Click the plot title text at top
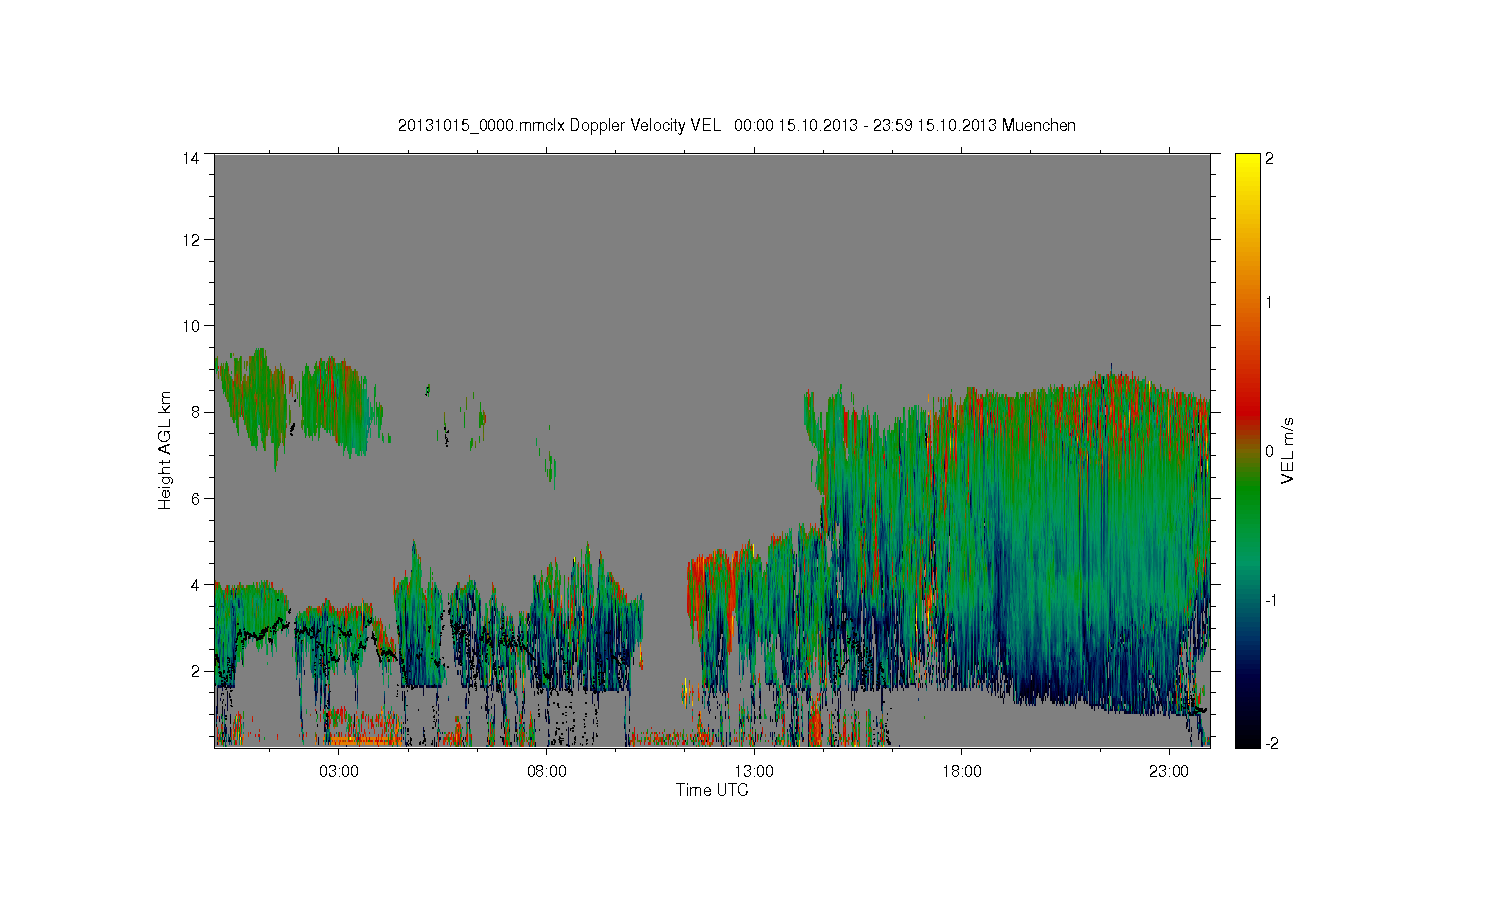Screen dimensions: 1500x900 coord(737,125)
